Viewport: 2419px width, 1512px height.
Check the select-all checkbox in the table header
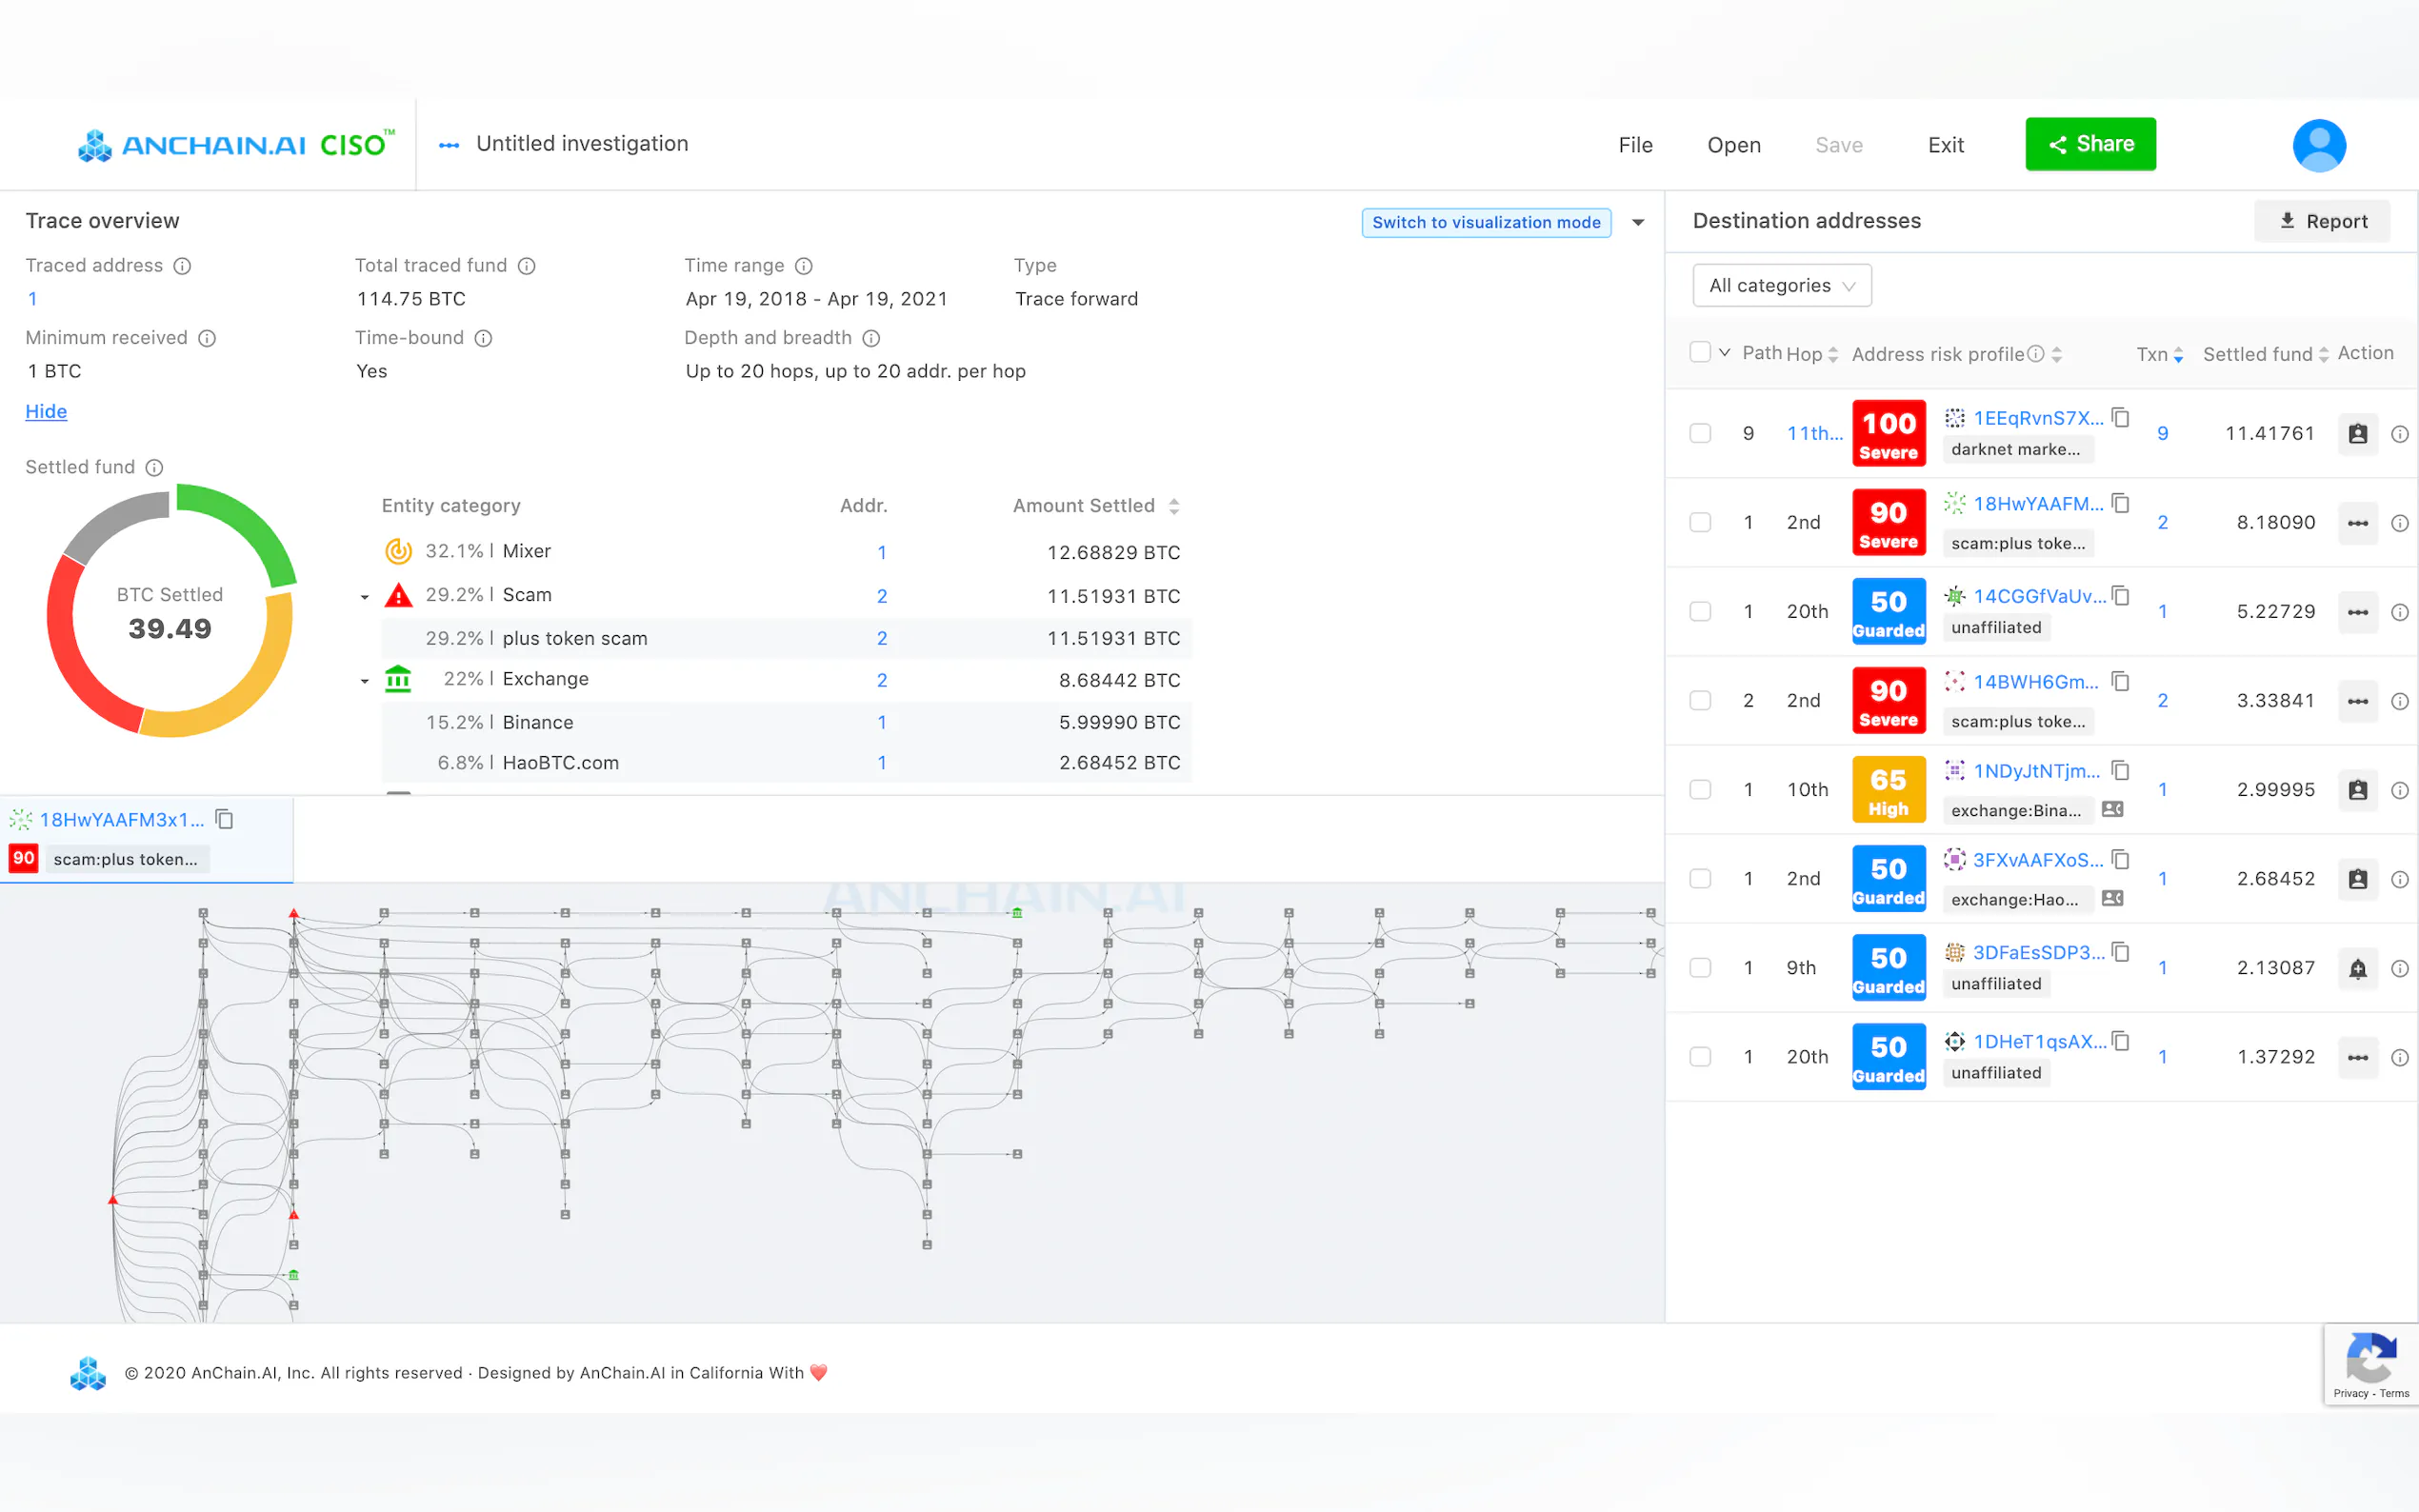[1700, 352]
